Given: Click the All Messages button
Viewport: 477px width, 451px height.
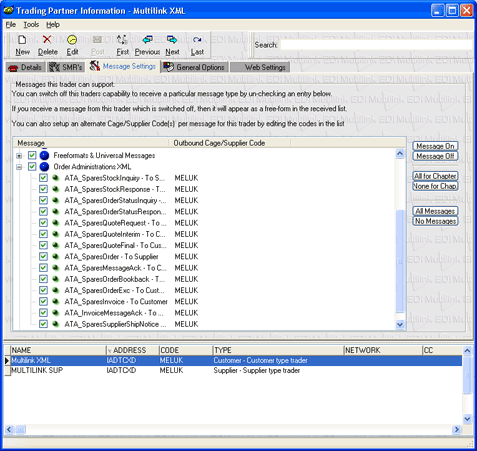Looking at the screenshot, I should pos(435,211).
